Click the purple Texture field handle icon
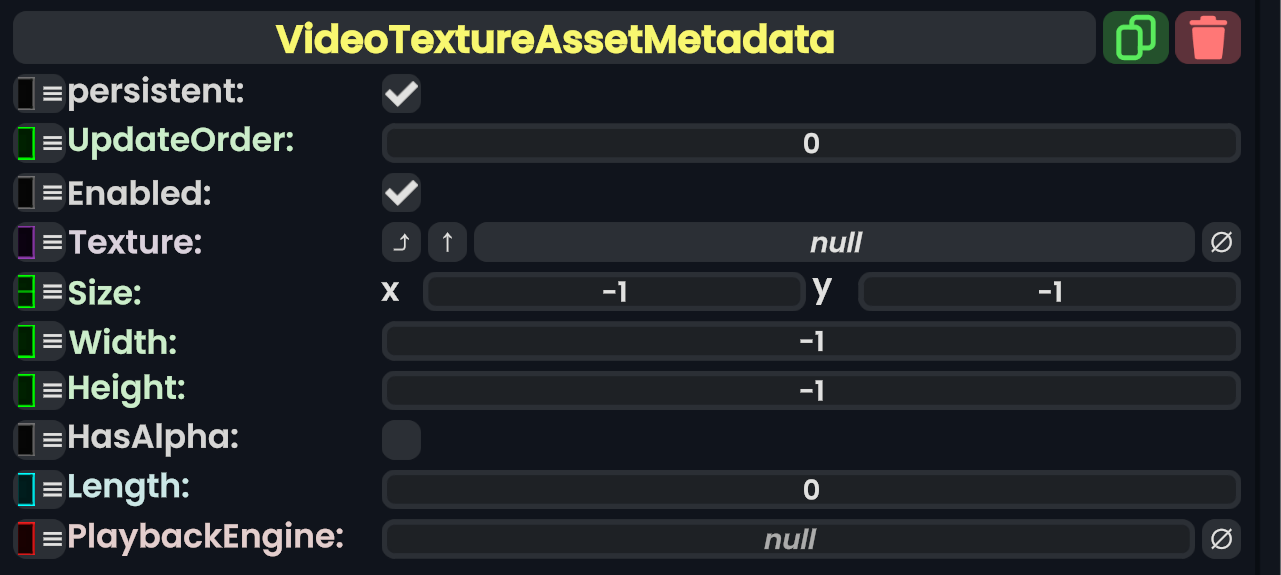The width and height of the screenshot is (1281, 575). point(26,242)
